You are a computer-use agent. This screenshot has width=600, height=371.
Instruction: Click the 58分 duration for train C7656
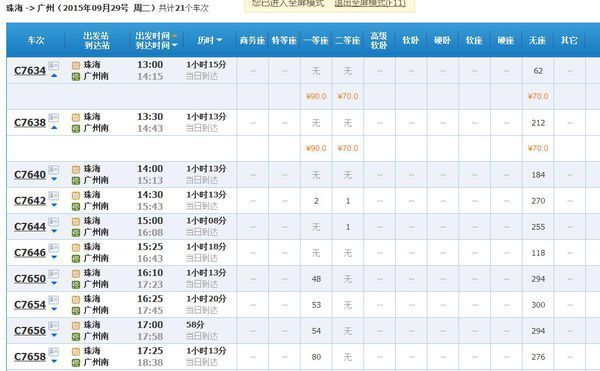coord(195,325)
